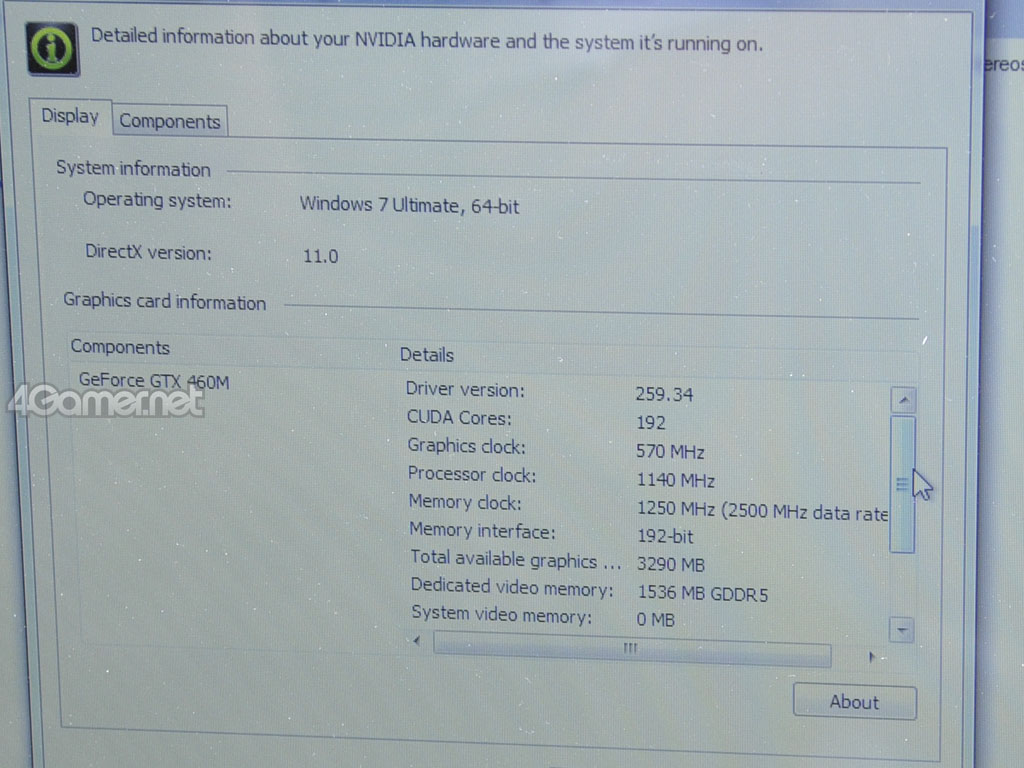This screenshot has height=768, width=1024.
Task: Open the Components tab
Action: coord(170,121)
